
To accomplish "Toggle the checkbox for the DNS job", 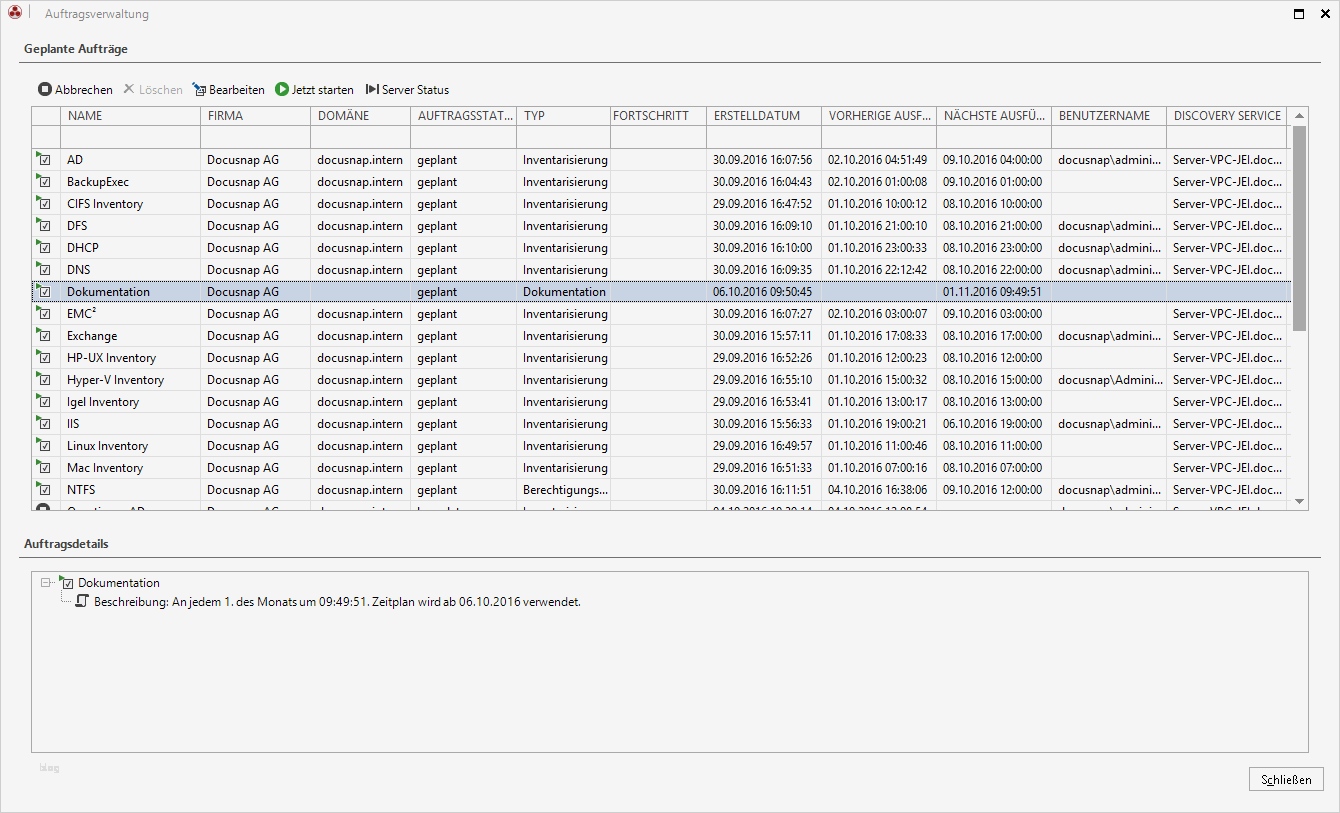I will tap(45, 270).
